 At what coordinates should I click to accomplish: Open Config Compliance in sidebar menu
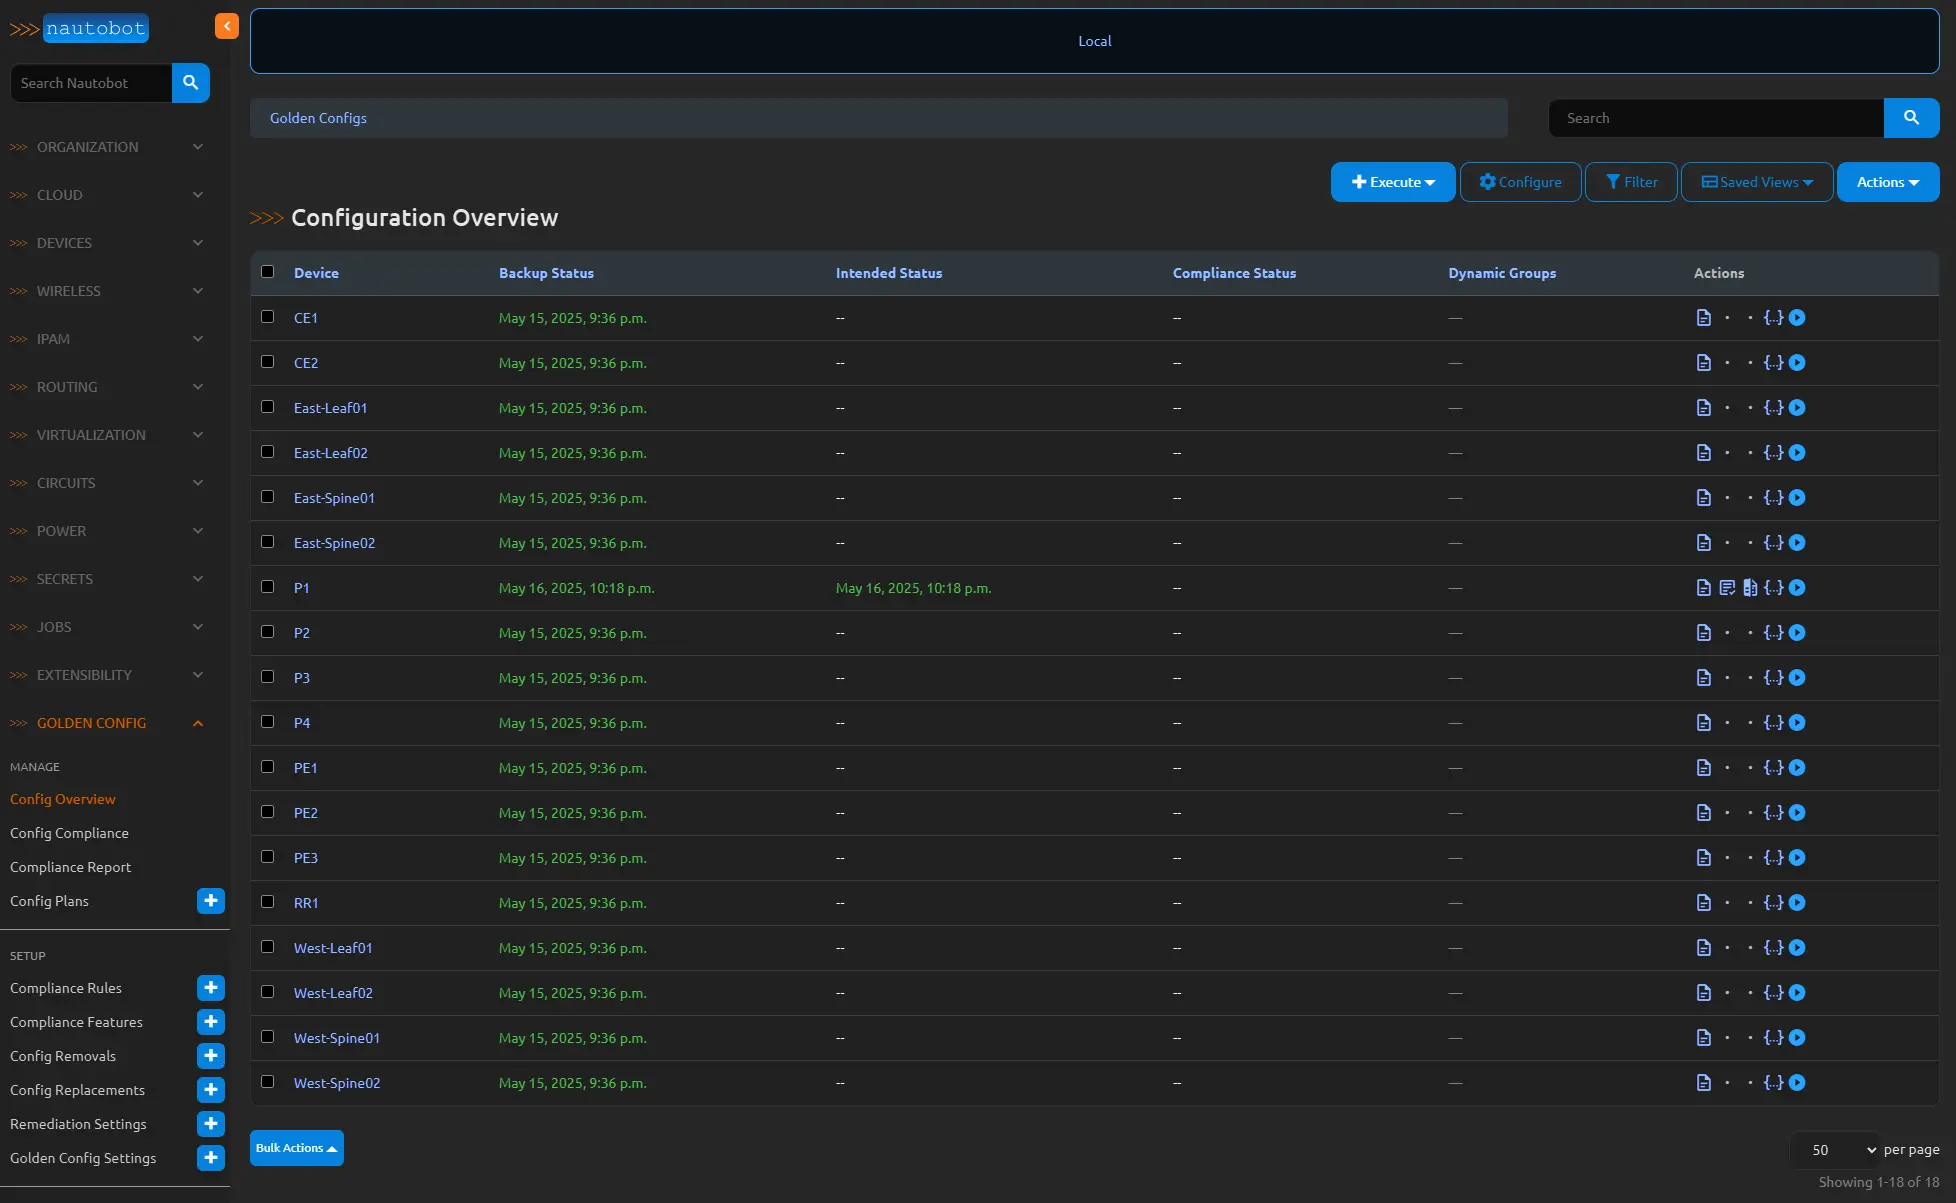[69, 833]
